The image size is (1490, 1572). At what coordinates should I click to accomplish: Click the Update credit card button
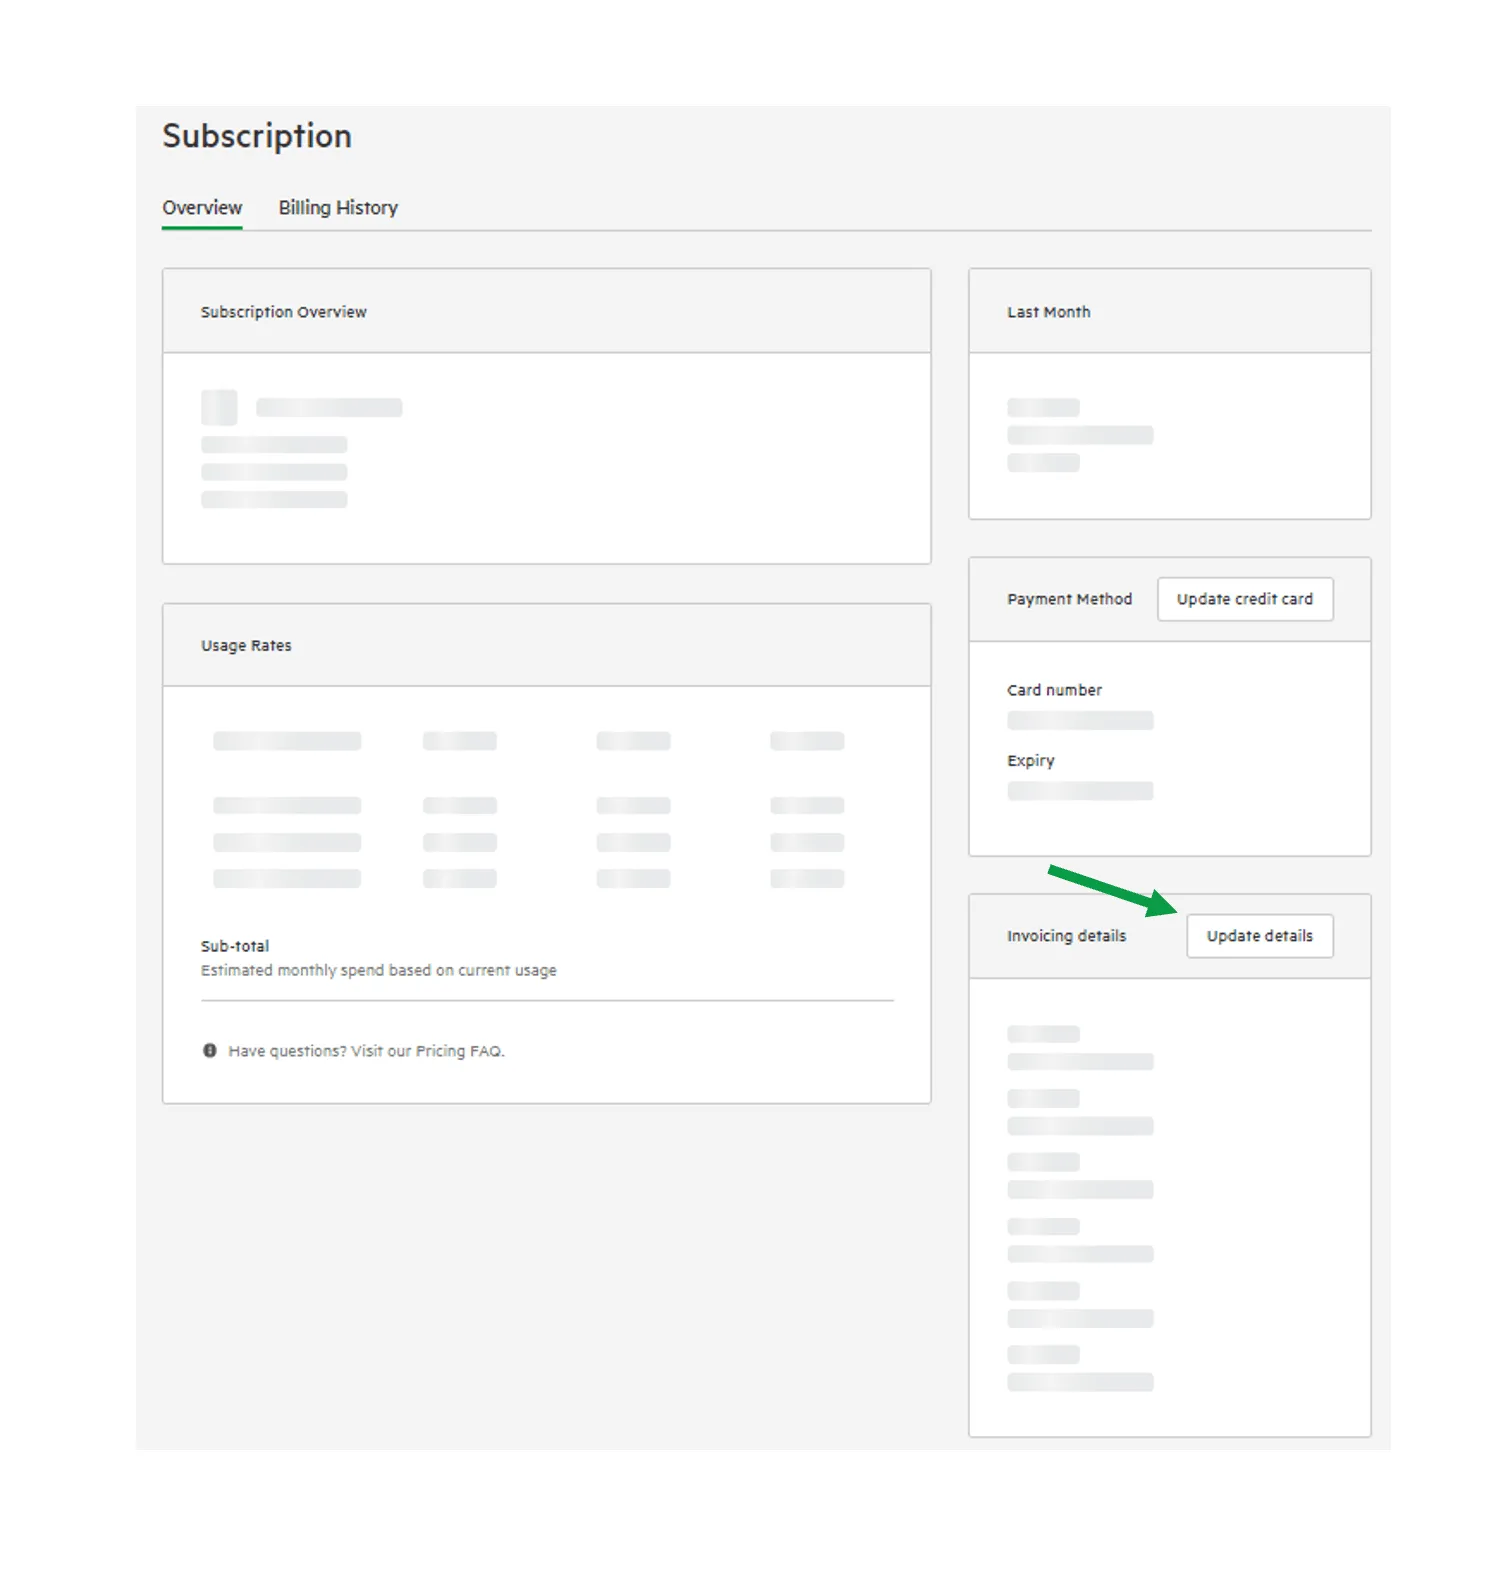pos(1245,599)
